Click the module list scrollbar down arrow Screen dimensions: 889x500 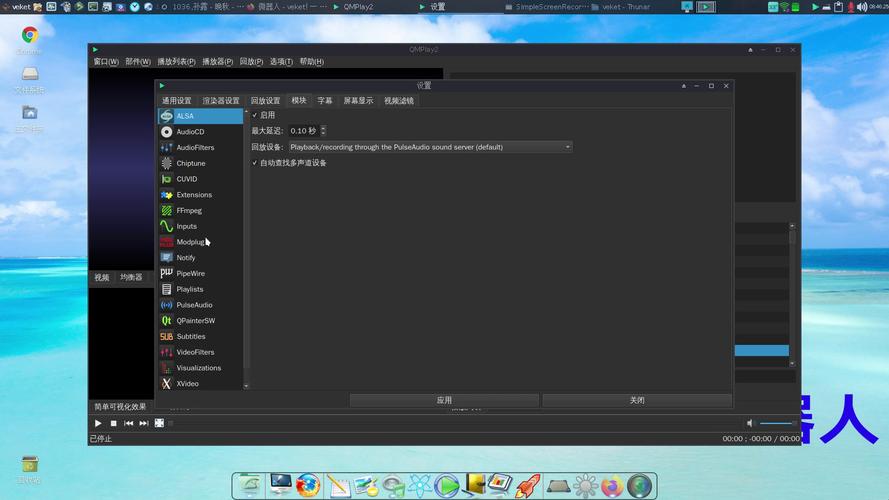[246, 387]
